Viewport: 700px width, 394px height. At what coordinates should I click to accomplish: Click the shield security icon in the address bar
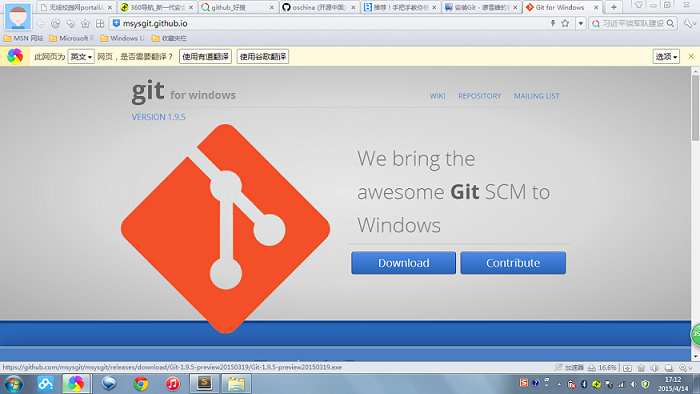point(116,23)
